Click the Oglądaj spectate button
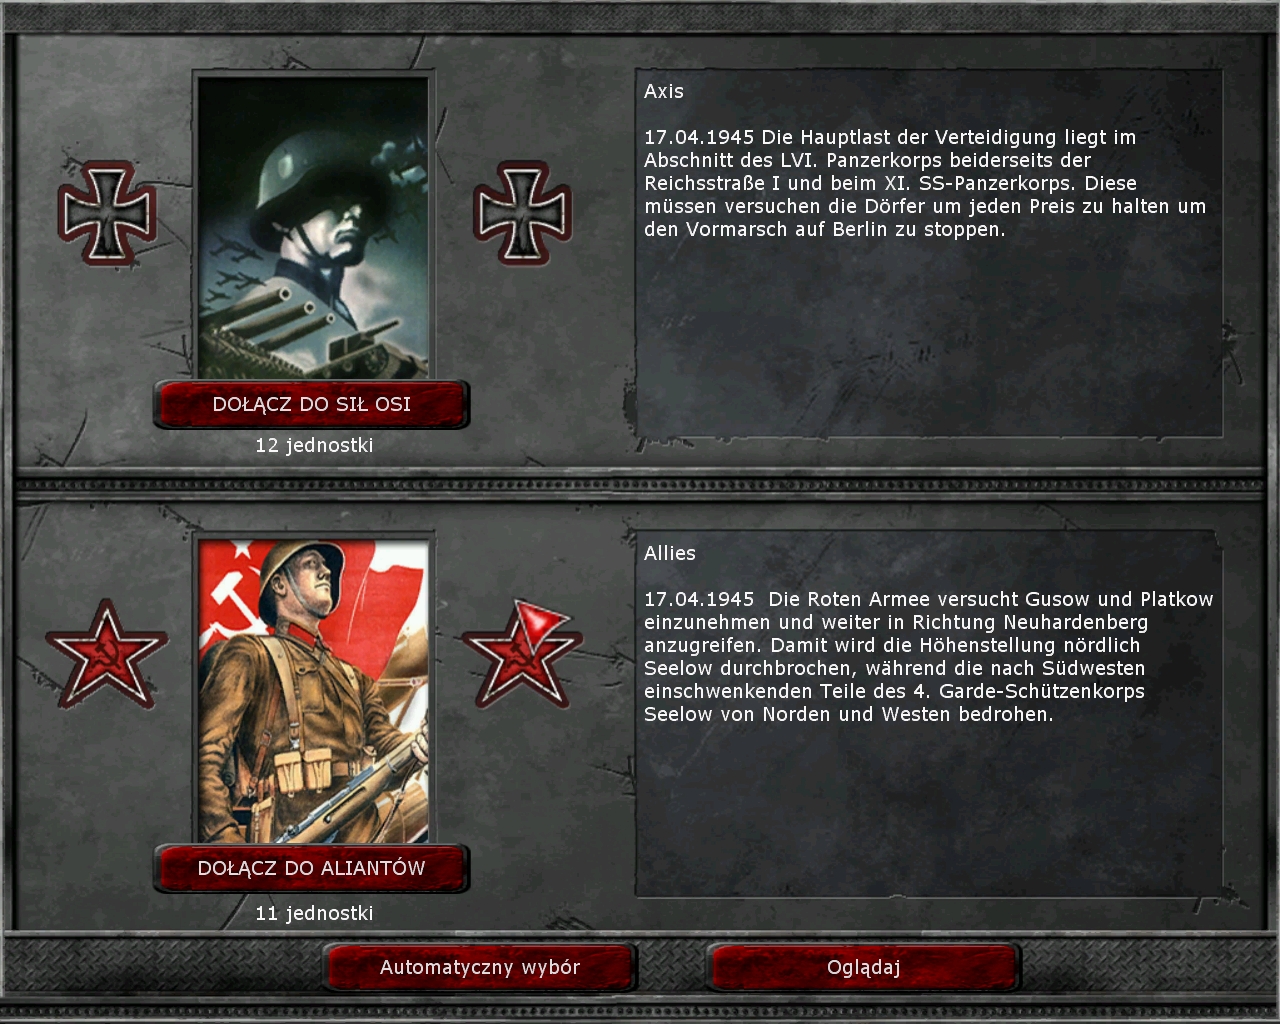 click(863, 967)
